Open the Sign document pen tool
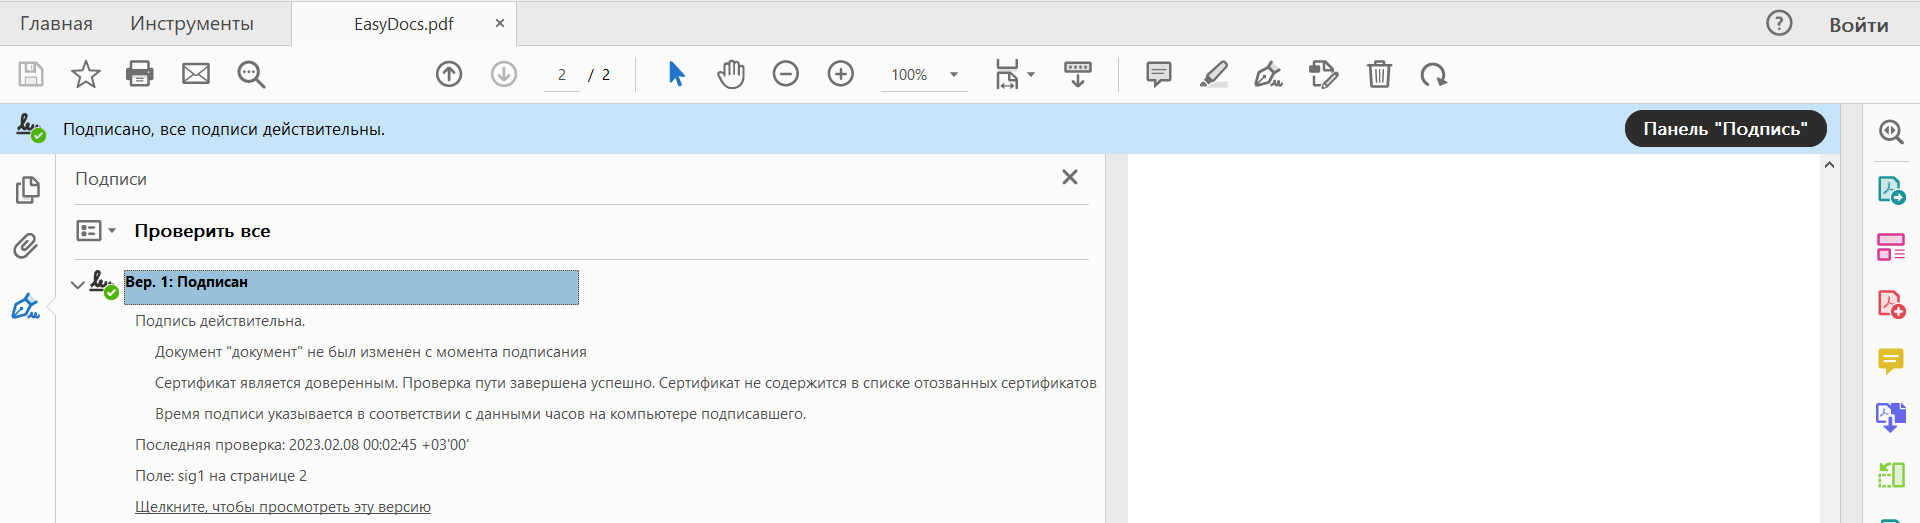 [x=1269, y=74]
